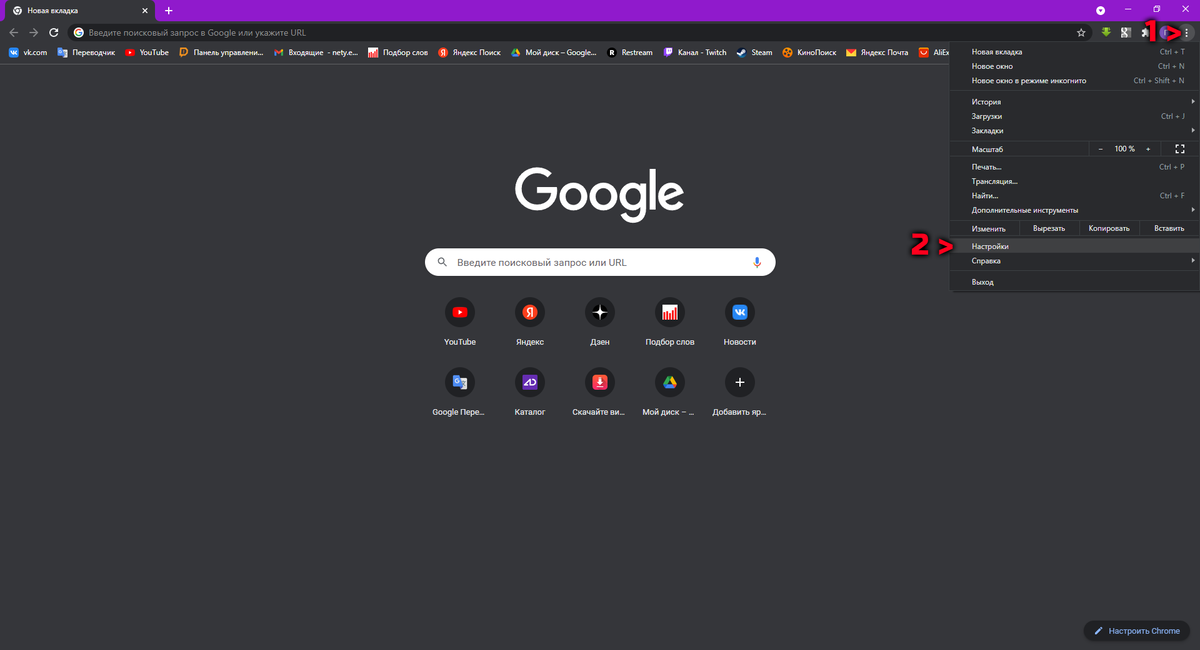
Task: Select Выход in the menu
Action: tap(1074, 282)
